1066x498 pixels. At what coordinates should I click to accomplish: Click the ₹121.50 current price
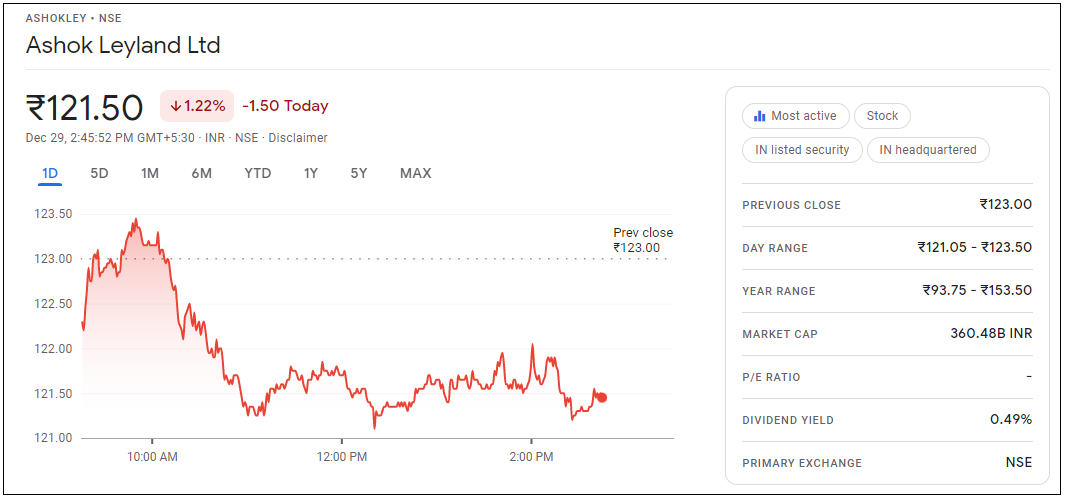click(x=84, y=107)
